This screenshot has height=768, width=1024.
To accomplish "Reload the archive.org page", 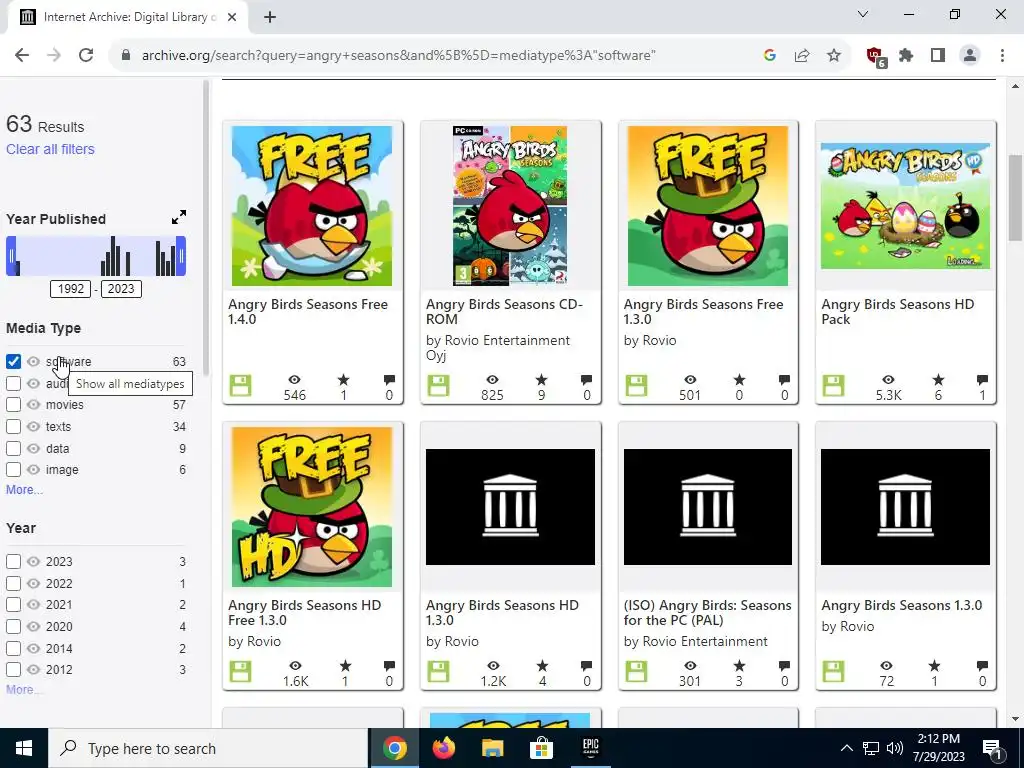I will (x=86, y=56).
